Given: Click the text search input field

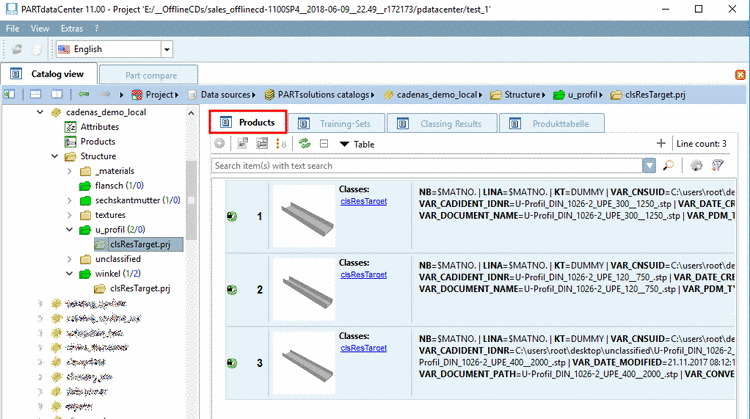Looking at the screenshot, I should coord(427,165).
